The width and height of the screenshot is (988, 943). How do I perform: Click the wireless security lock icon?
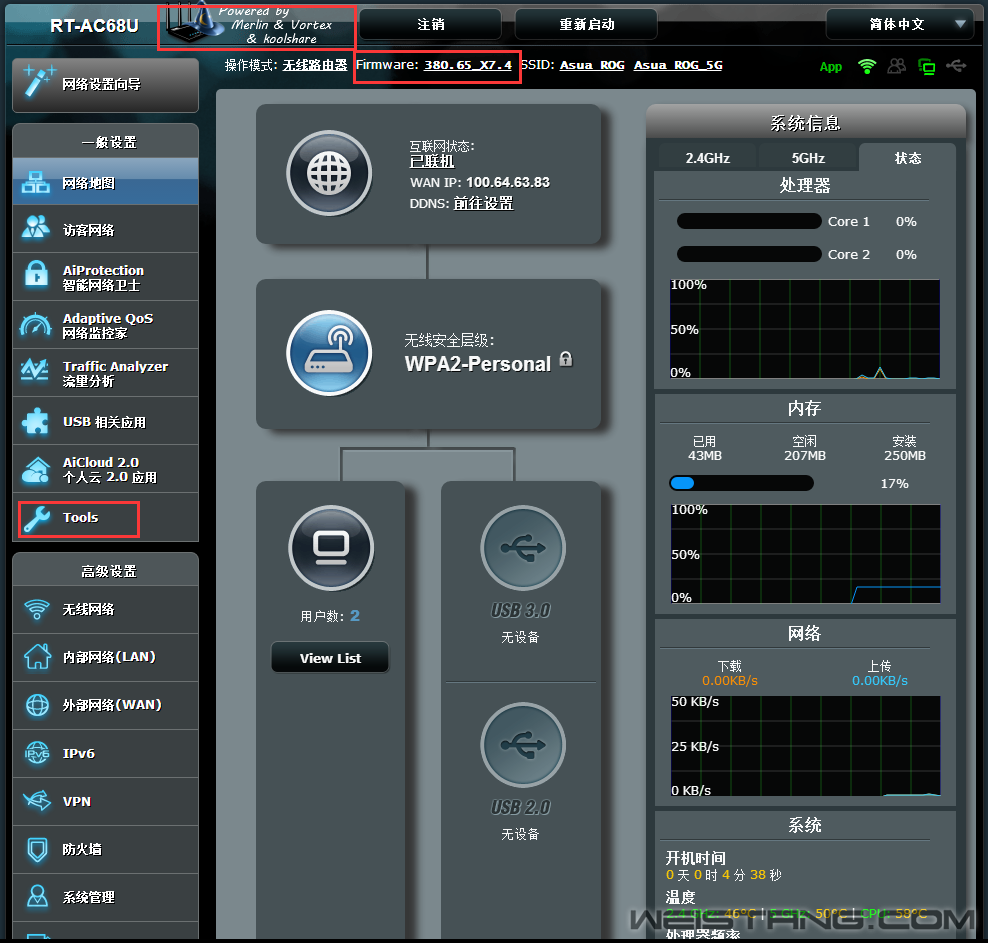pos(566,359)
